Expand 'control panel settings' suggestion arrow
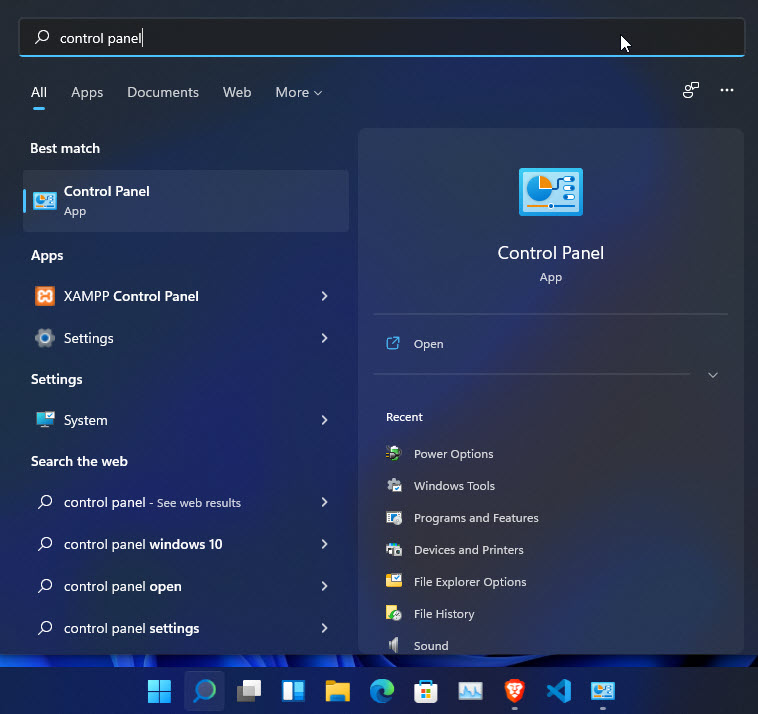Viewport: 758px width, 714px height. [324, 628]
